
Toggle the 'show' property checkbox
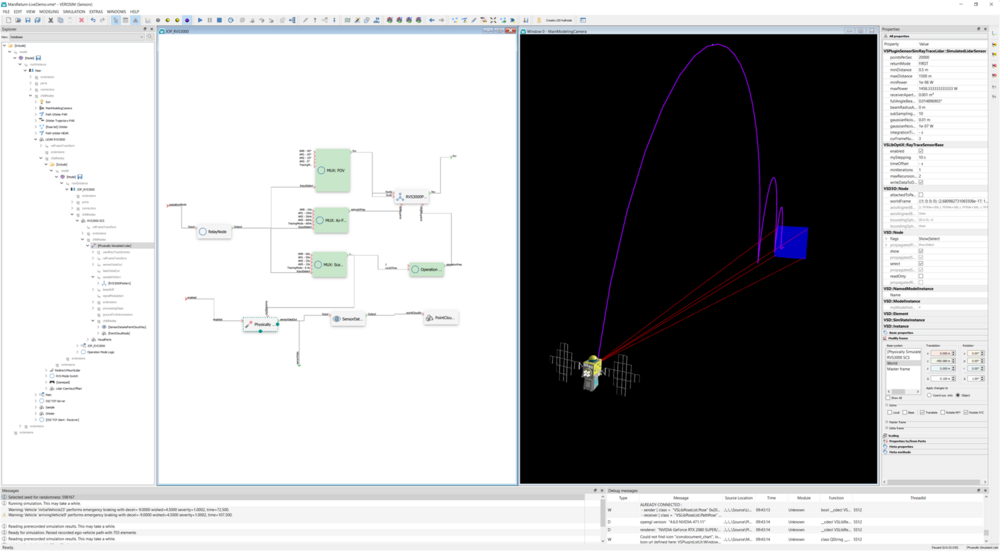tap(920, 251)
